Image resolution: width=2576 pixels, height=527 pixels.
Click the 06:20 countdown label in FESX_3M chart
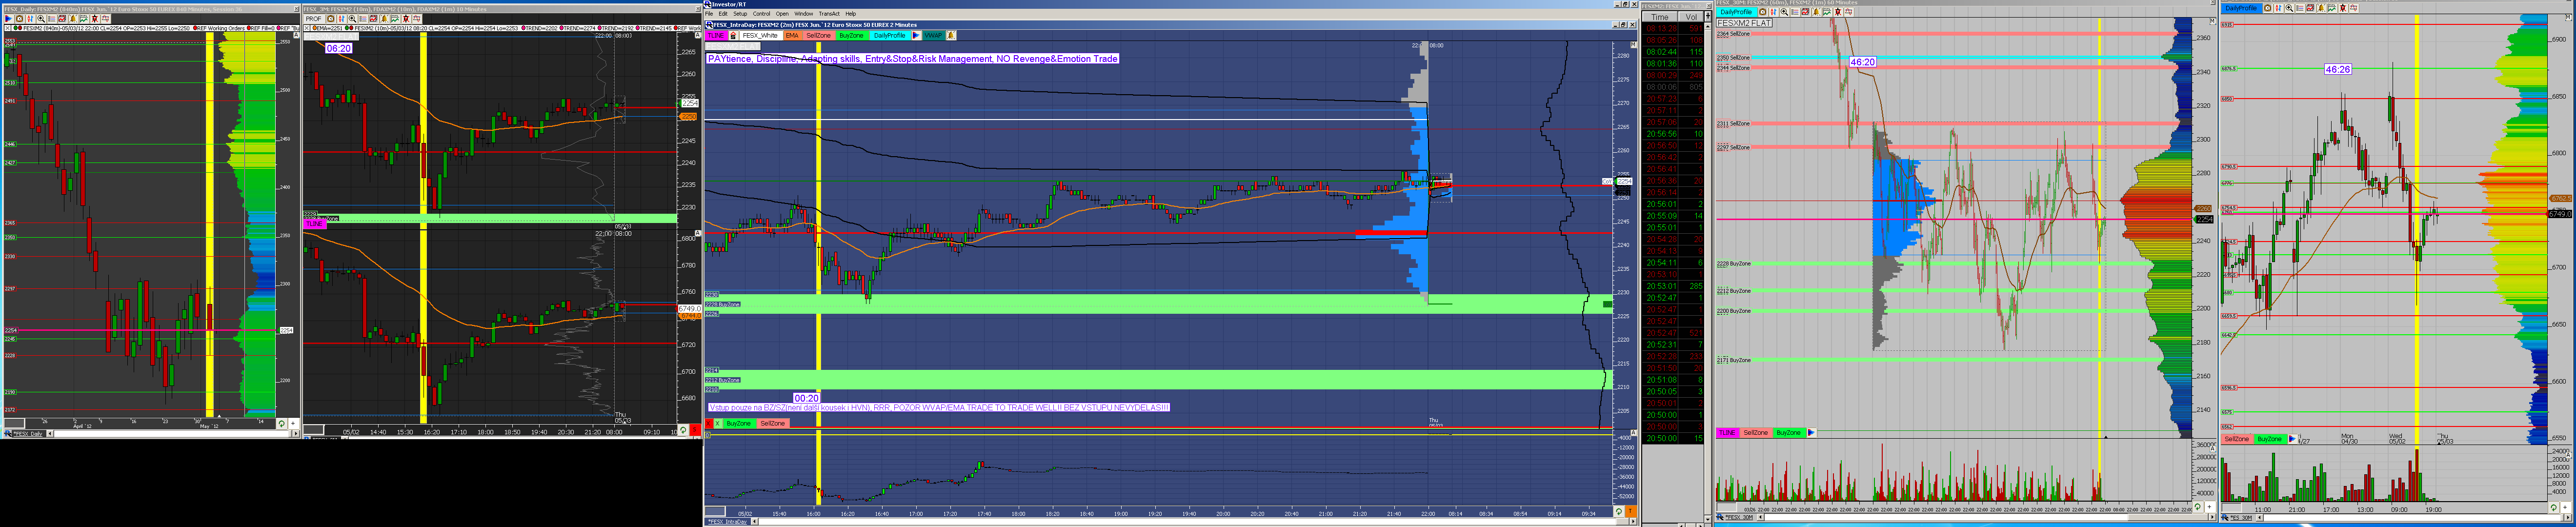[338, 48]
